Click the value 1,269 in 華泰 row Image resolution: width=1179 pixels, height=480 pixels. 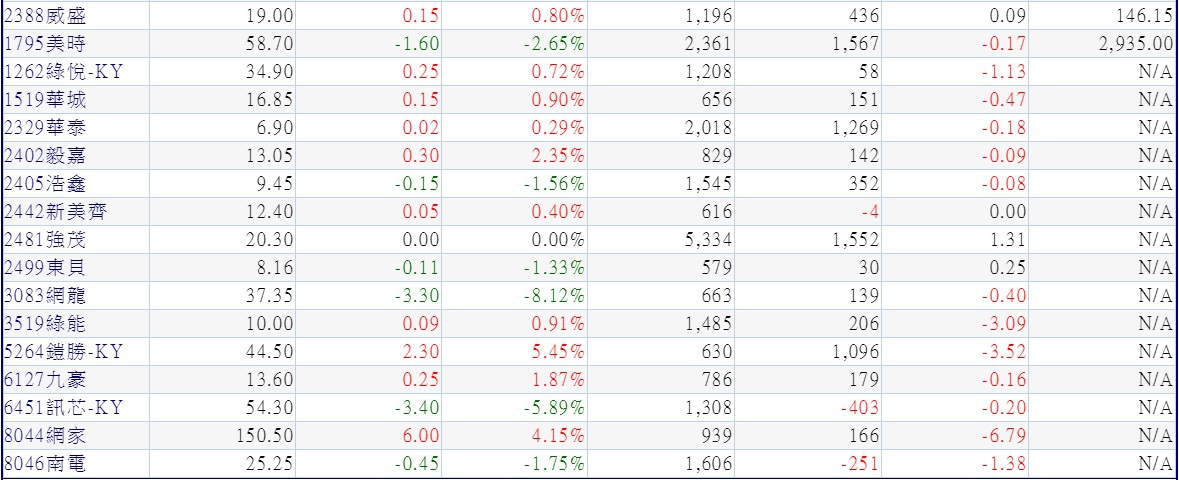point(855,128)
